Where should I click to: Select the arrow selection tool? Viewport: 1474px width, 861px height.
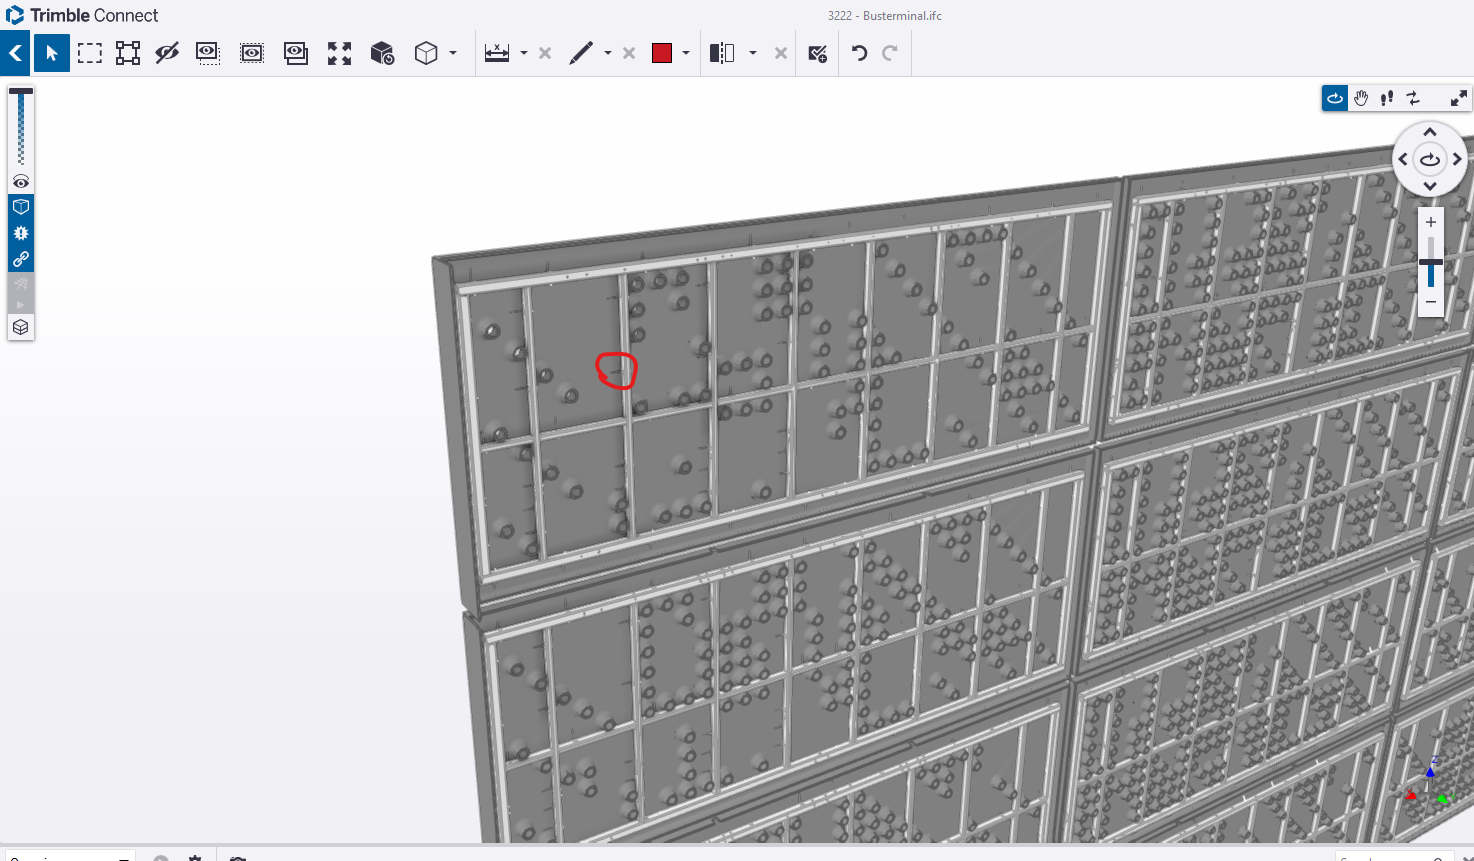[x=51, y=52]
